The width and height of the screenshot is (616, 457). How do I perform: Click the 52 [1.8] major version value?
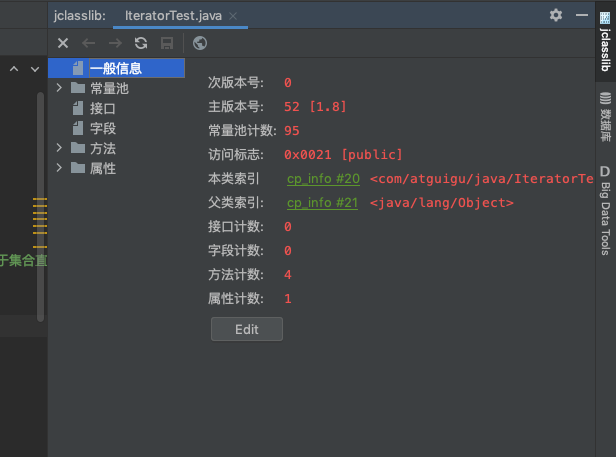(x=315, y=106)
